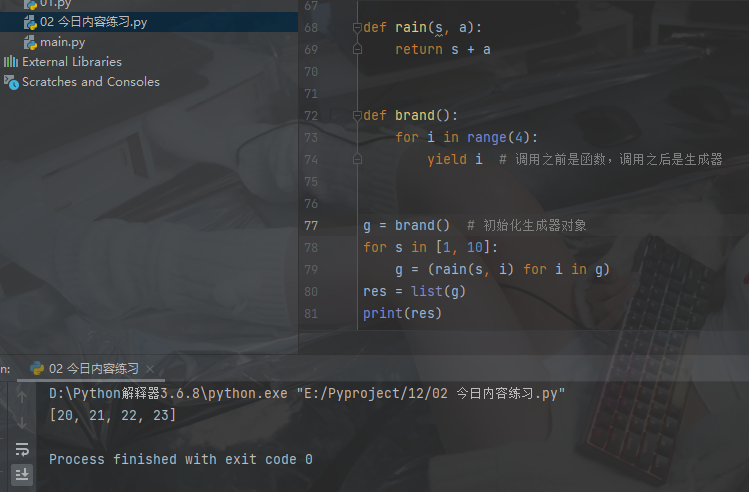Click the 'g = brand()' code line
Image resolution: width=749 pixels, height=492 pixels.
[x=407, y=225]
